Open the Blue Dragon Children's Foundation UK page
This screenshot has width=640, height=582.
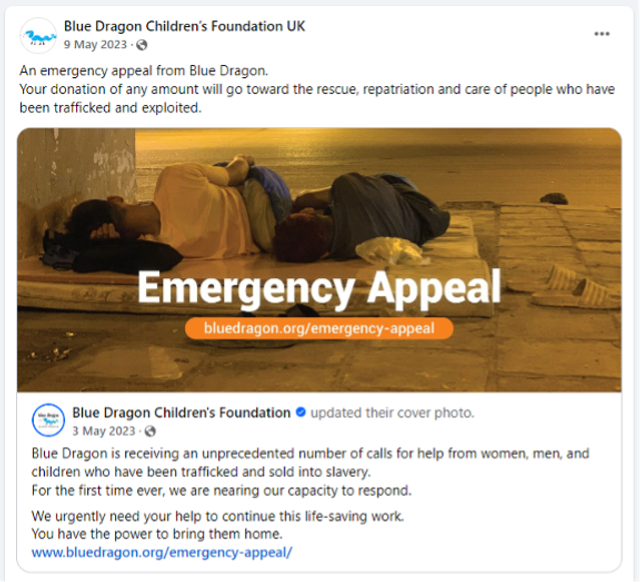point(184,27)
